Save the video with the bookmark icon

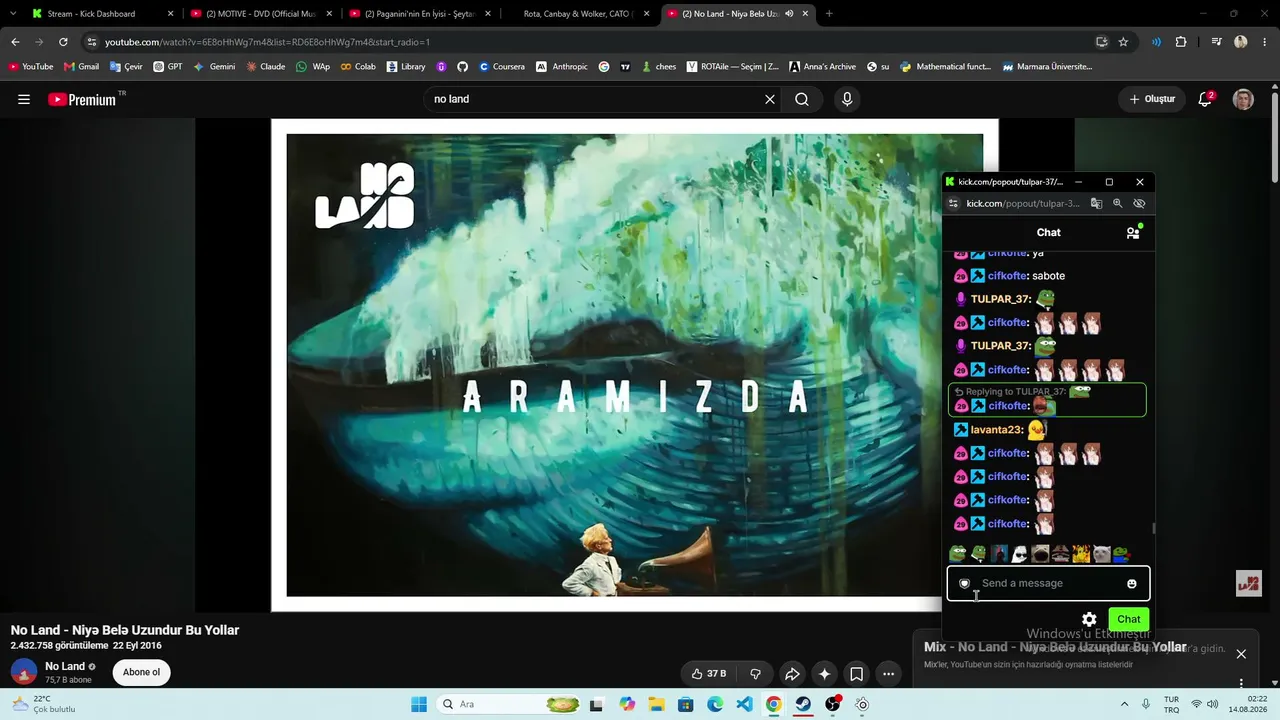(856, 673)
